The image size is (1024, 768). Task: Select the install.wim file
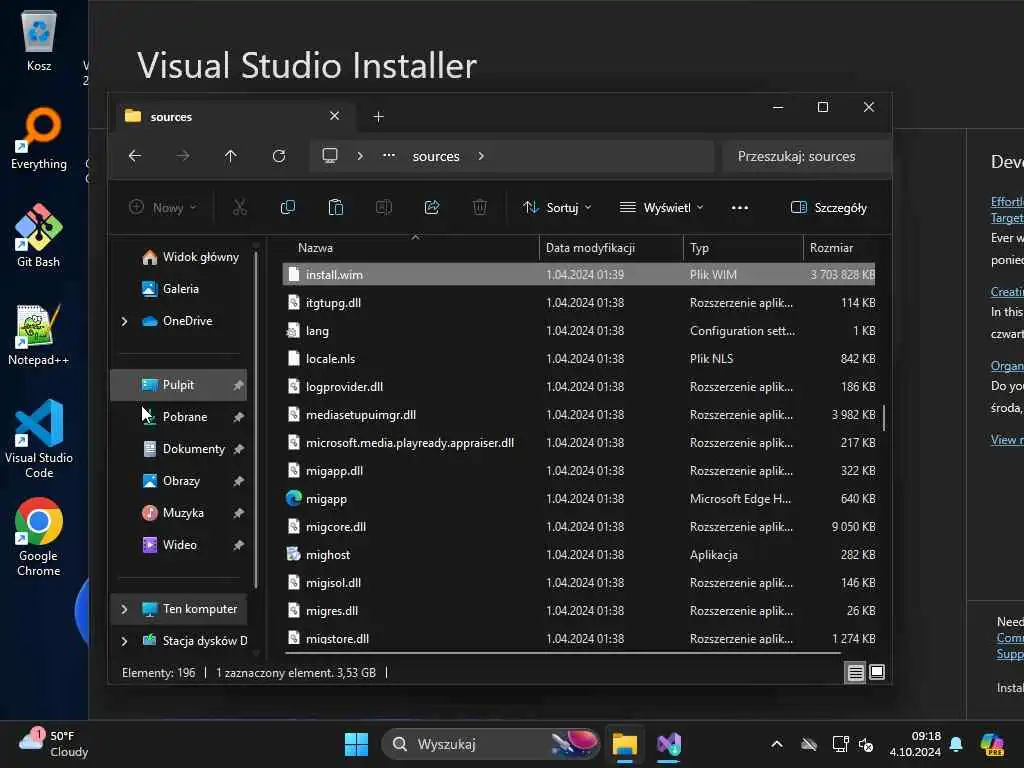pos(579,274)
